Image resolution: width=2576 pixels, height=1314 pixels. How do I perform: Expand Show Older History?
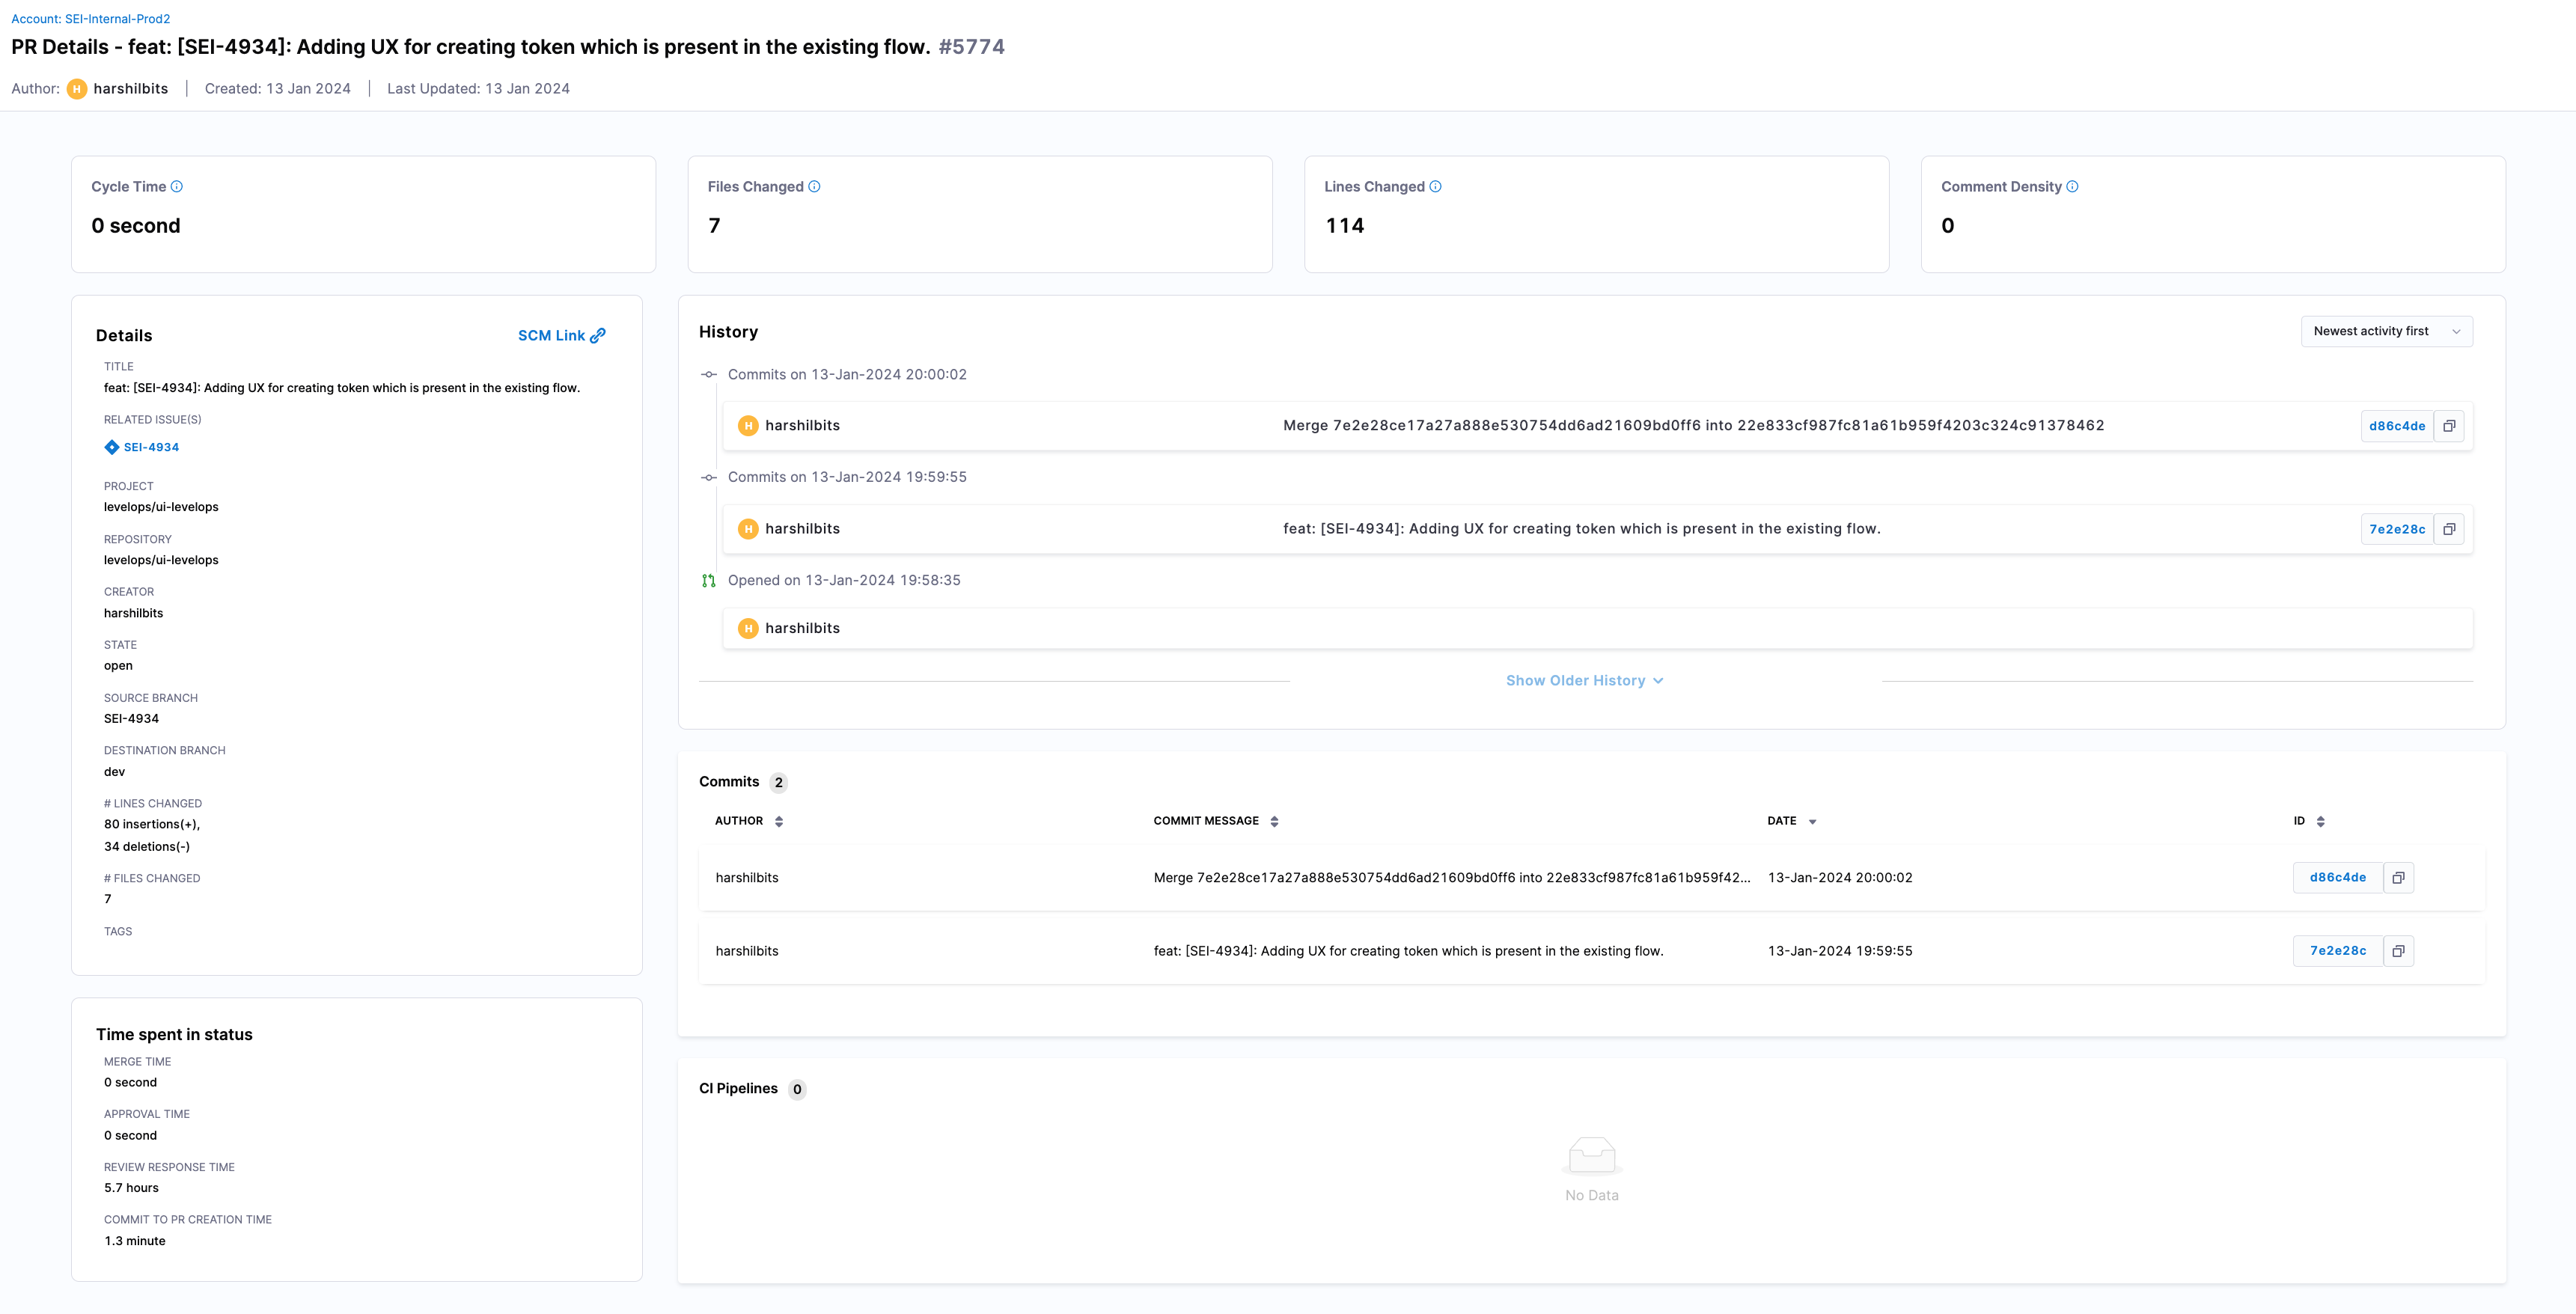coord(1584,681)
